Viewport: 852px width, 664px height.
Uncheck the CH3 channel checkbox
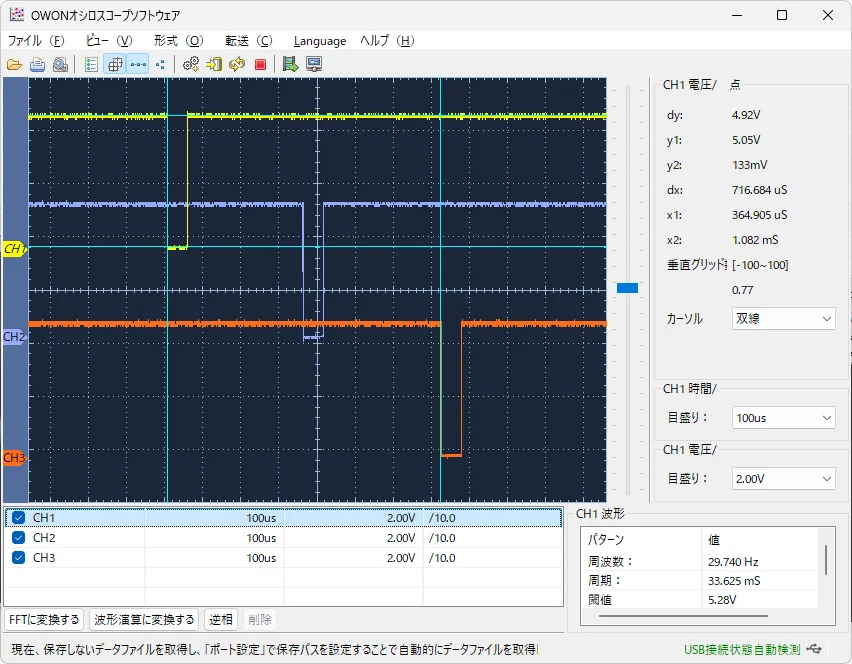(18, 557)
